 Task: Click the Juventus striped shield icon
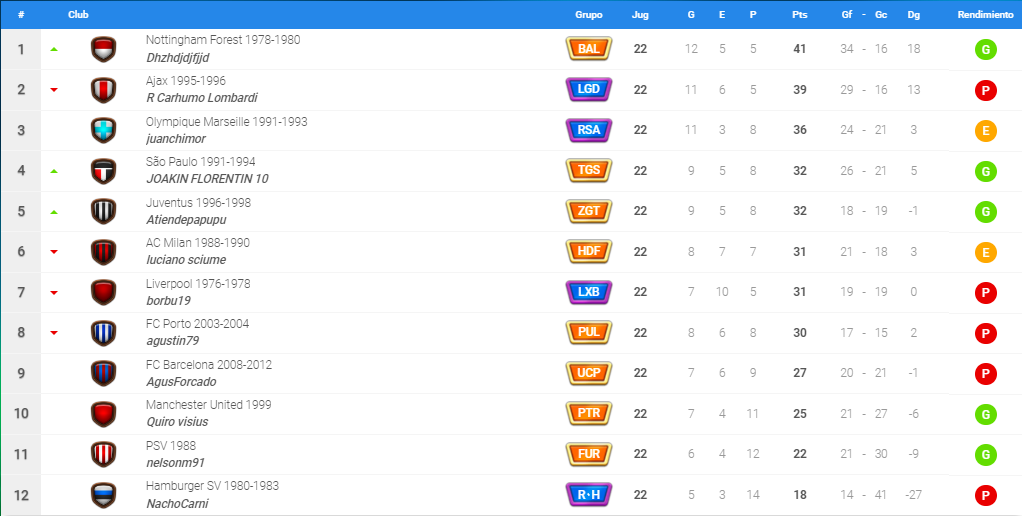(x=103, y=211)
